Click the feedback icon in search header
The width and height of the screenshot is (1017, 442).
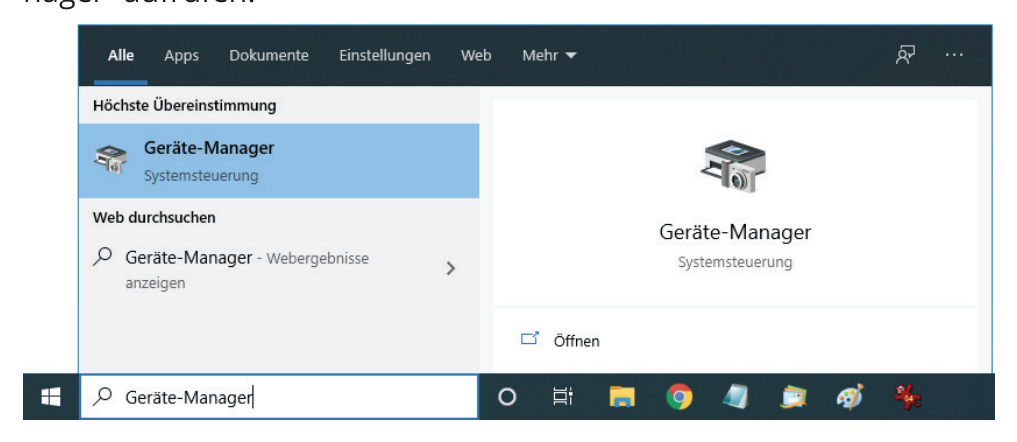point(905,55)
